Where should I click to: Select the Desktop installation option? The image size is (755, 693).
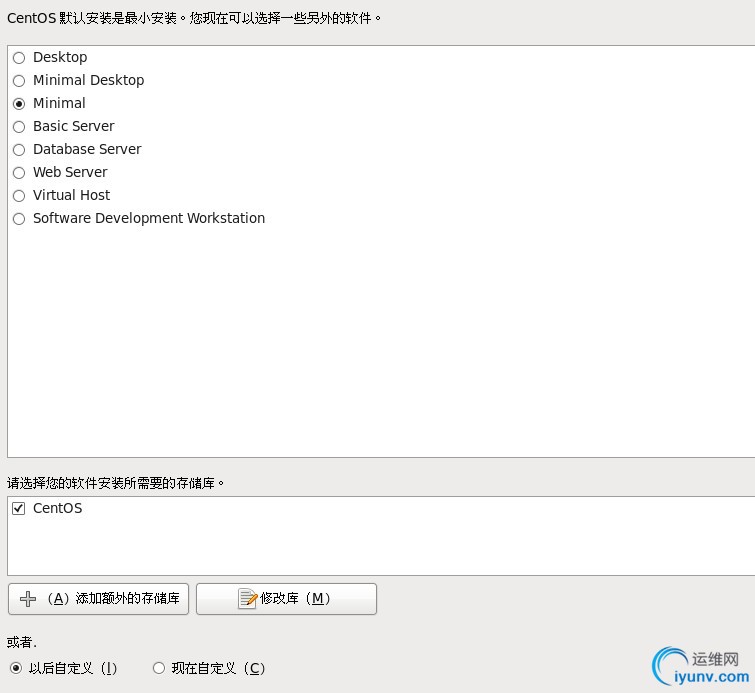pos(19,58)
